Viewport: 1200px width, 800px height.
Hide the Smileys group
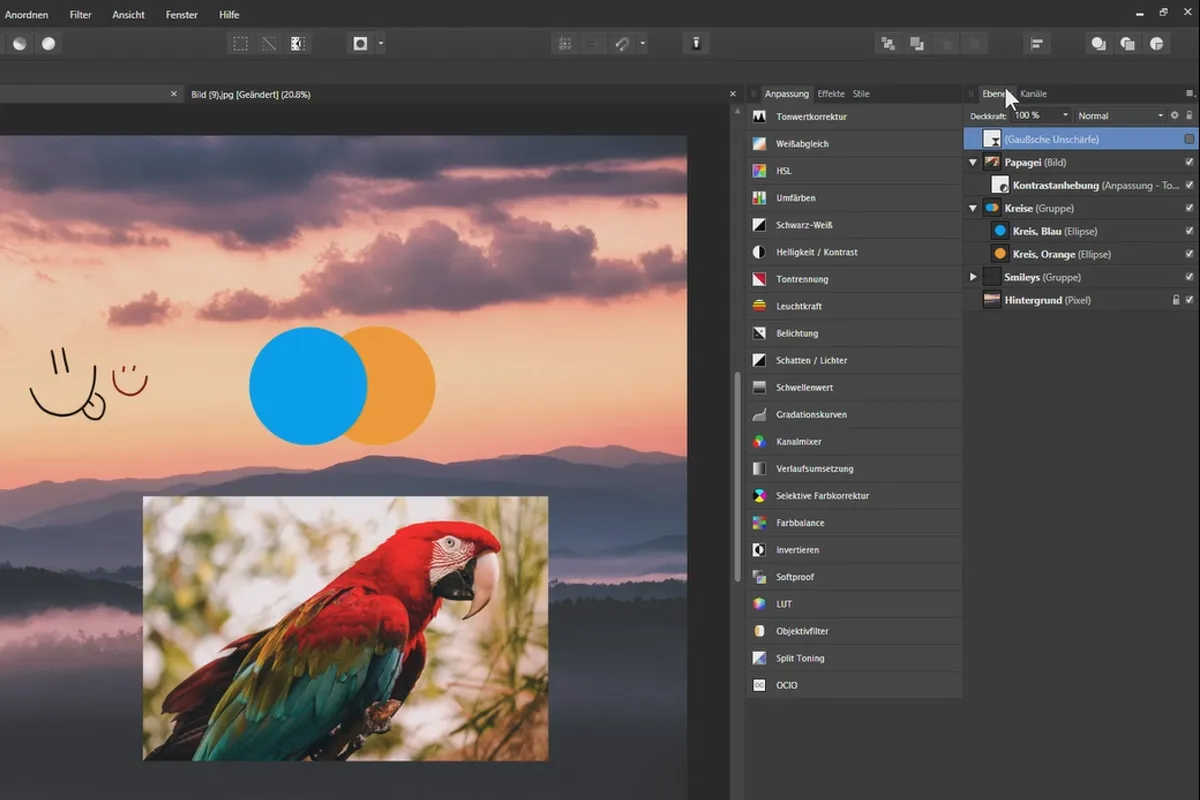(x=1189, y=277)
